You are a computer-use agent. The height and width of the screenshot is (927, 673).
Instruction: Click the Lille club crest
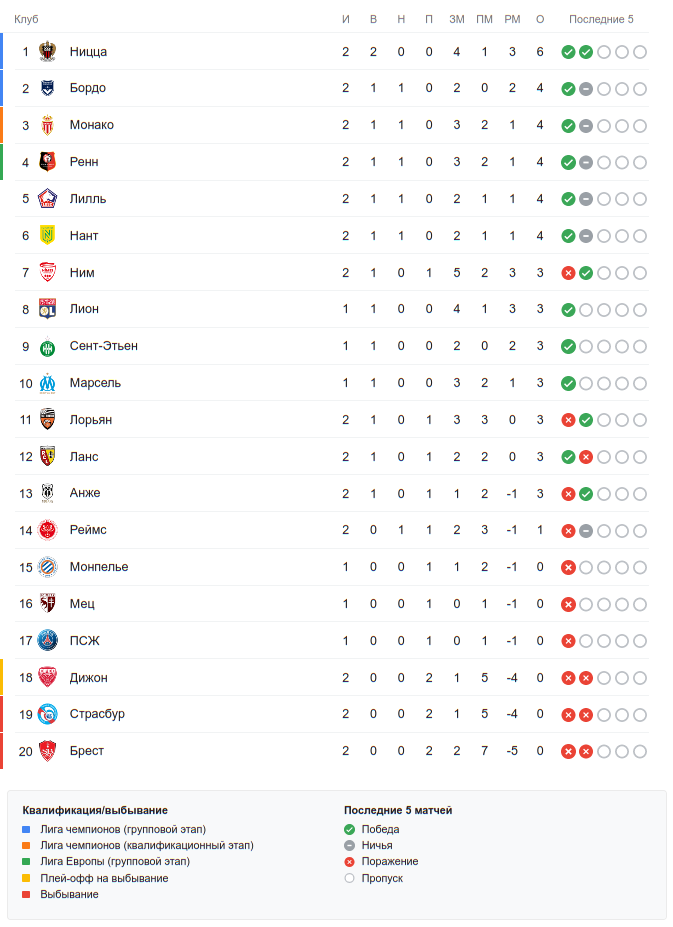(x=47, y=199)
